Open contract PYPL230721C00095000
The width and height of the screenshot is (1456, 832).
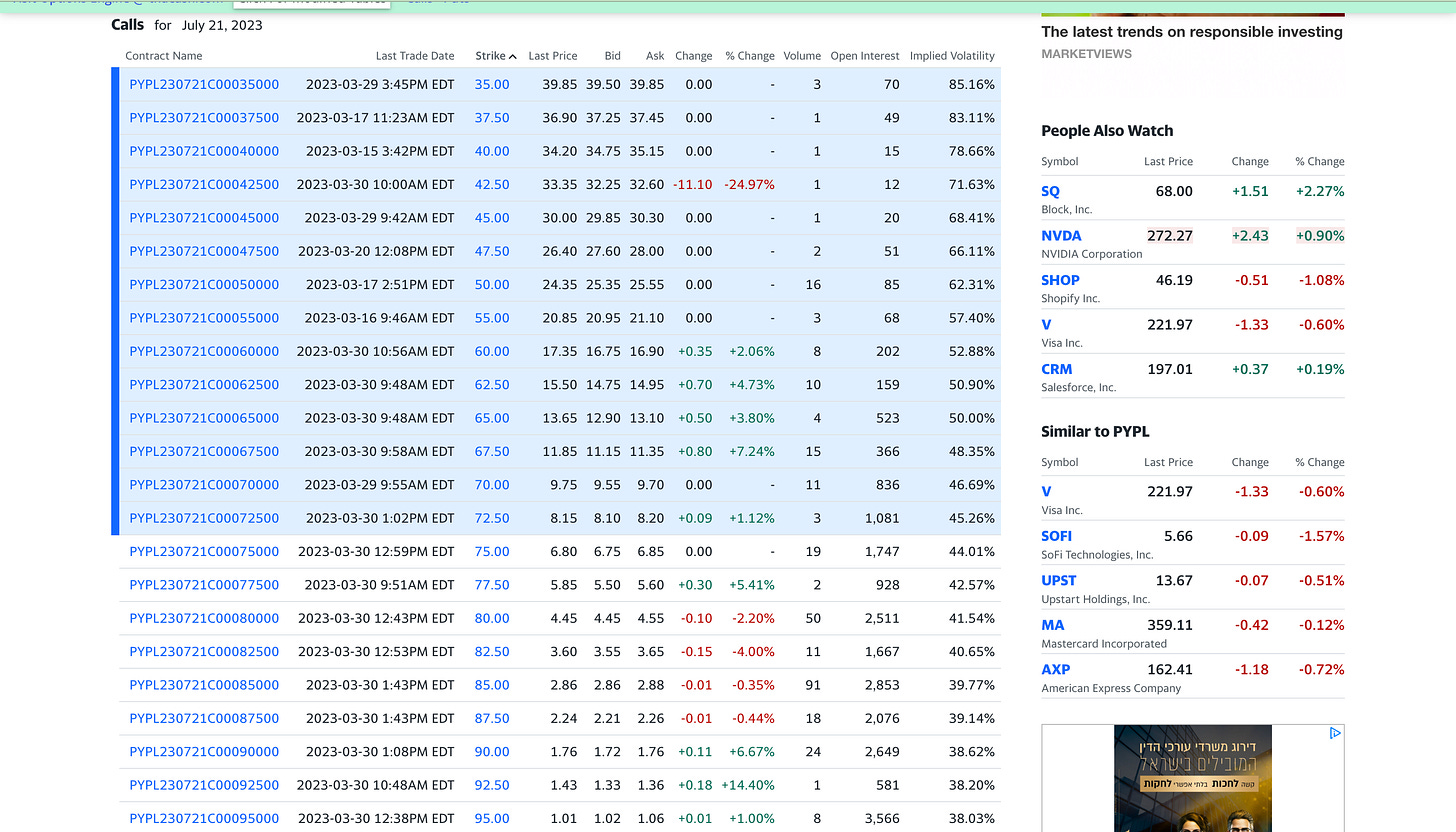click(204, 818)
